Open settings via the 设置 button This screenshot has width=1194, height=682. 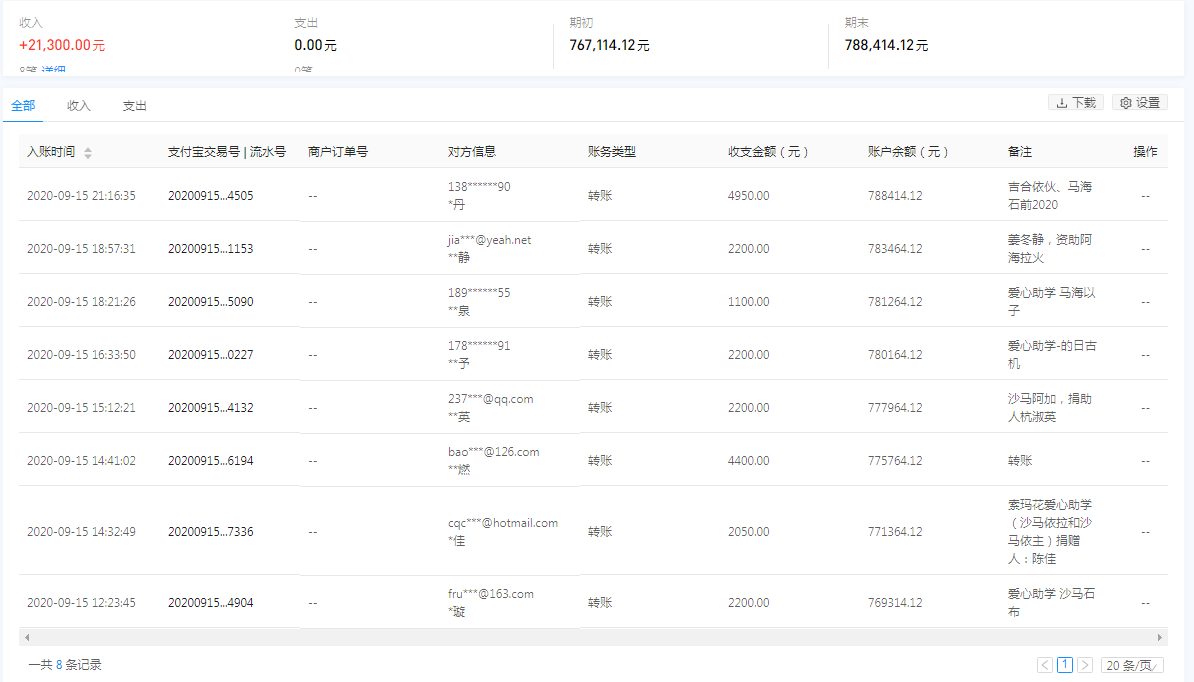(x=1139, y=102)
